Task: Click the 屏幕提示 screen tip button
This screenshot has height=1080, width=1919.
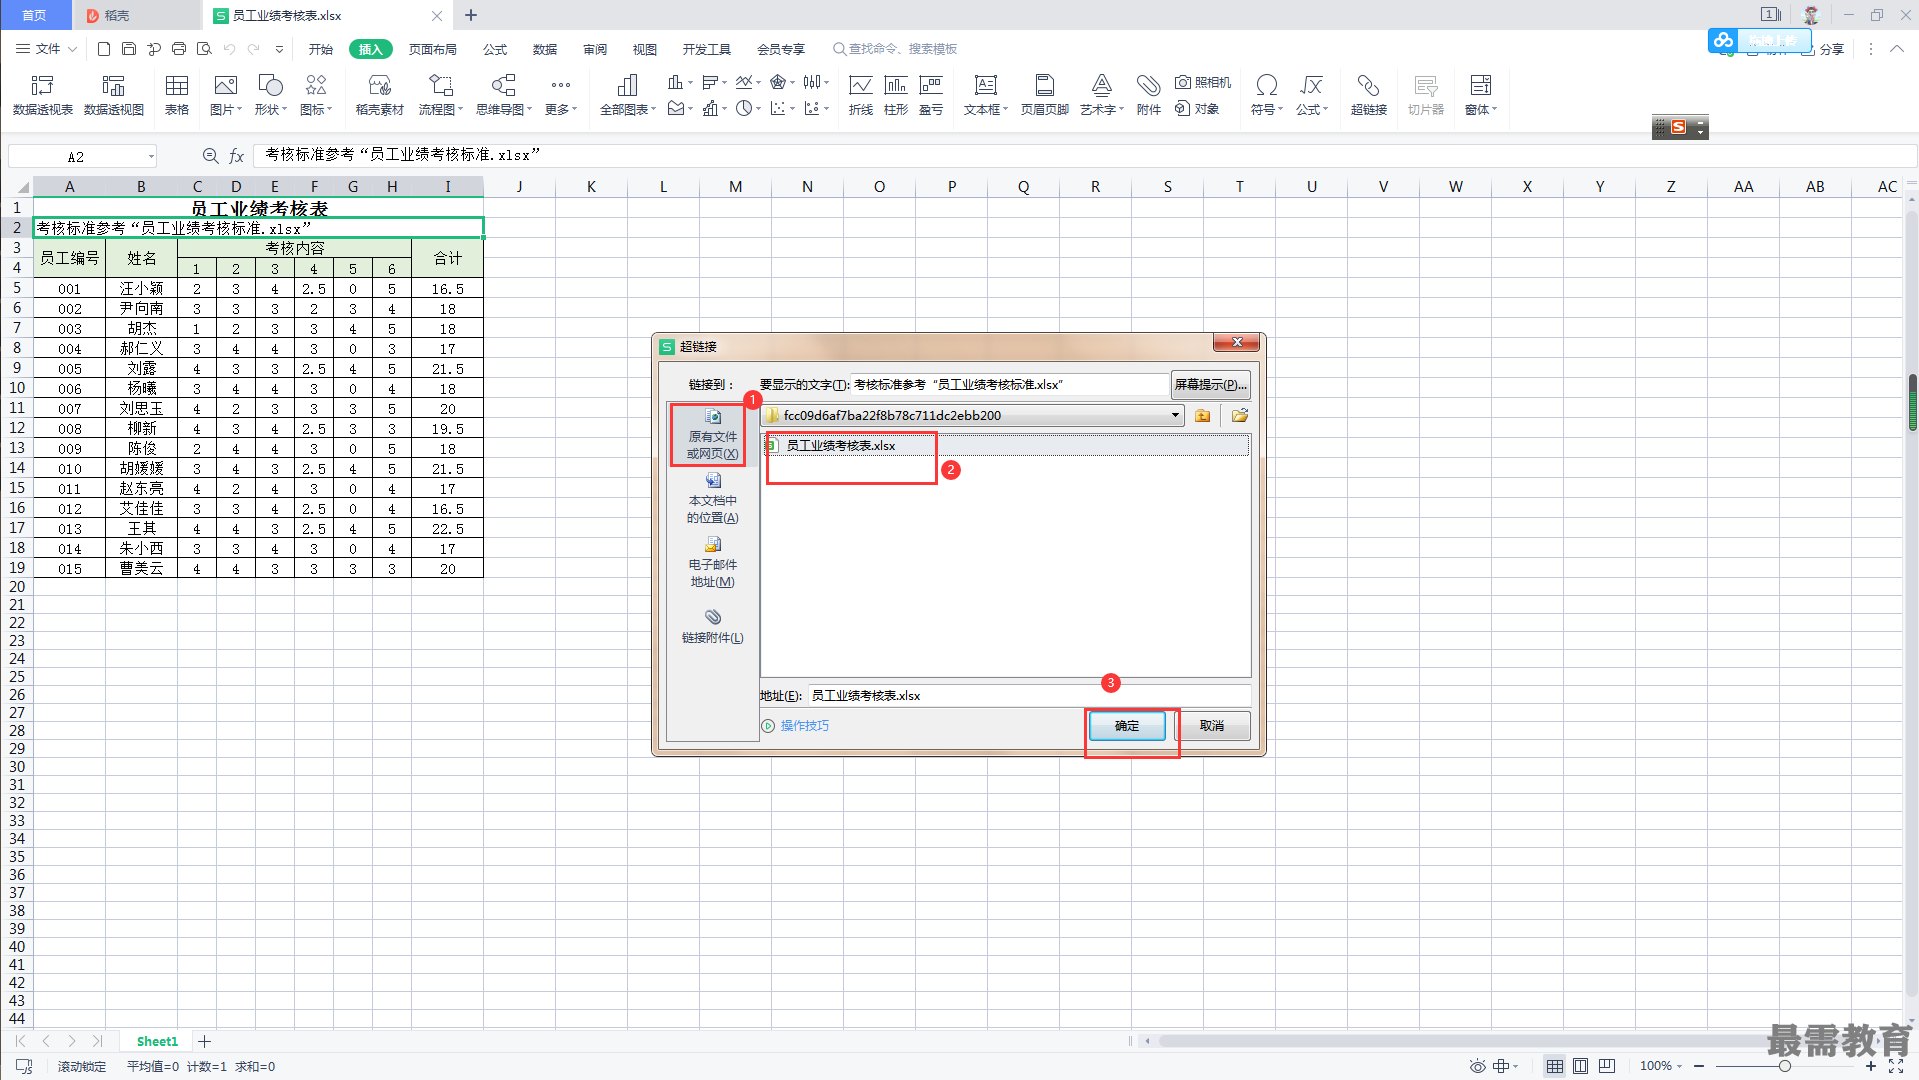Action: pos(1211,385)
